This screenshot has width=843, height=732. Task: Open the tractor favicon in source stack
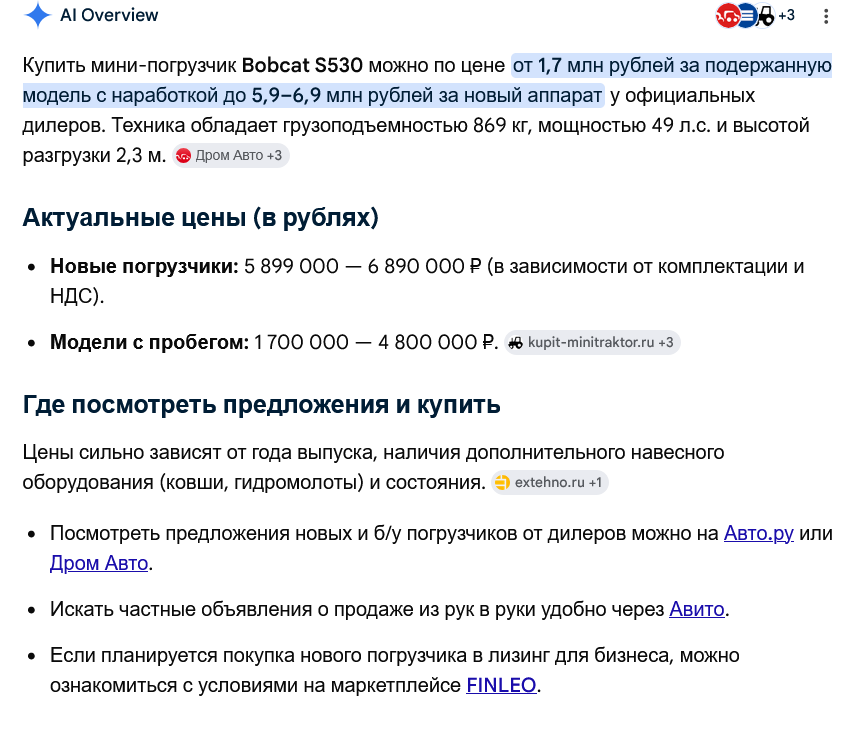click(765, 16)
